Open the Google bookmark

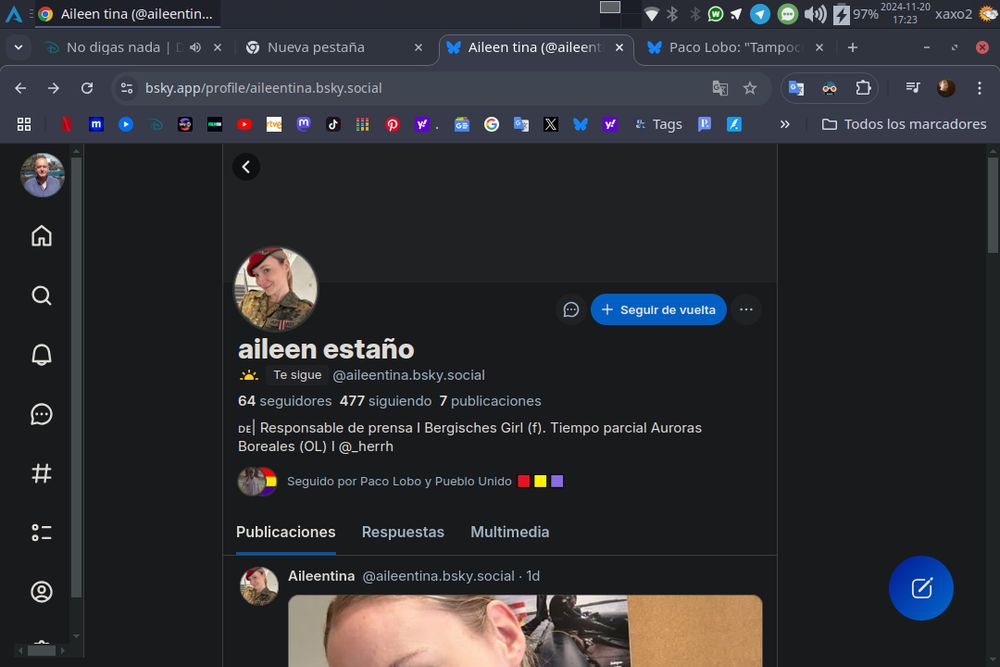click(x=491, y=124)
